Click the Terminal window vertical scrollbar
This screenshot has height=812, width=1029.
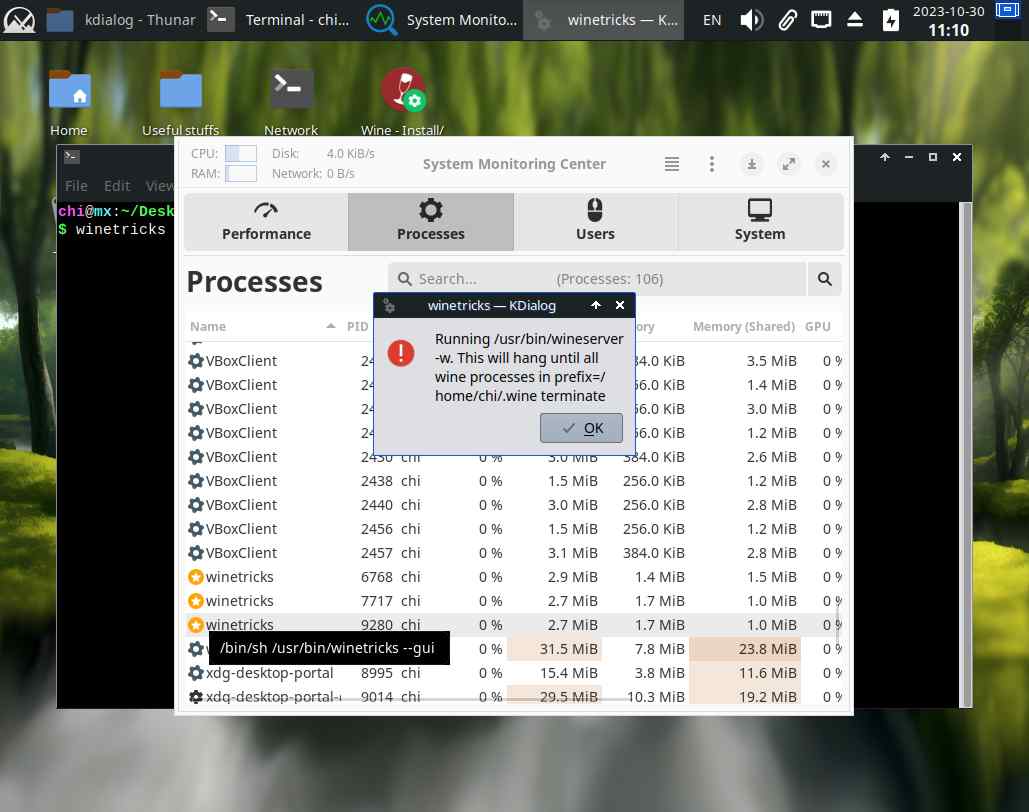(x=965, y=454)
